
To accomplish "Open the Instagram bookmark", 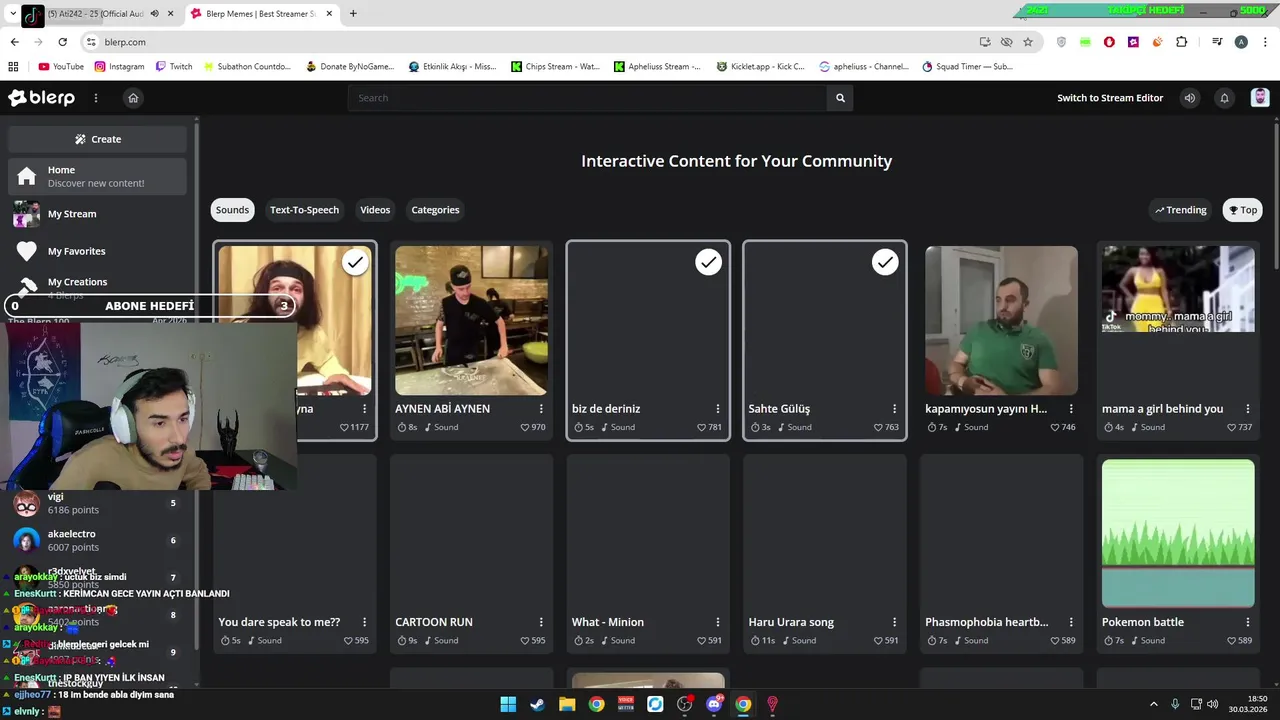I will [119, 67].
